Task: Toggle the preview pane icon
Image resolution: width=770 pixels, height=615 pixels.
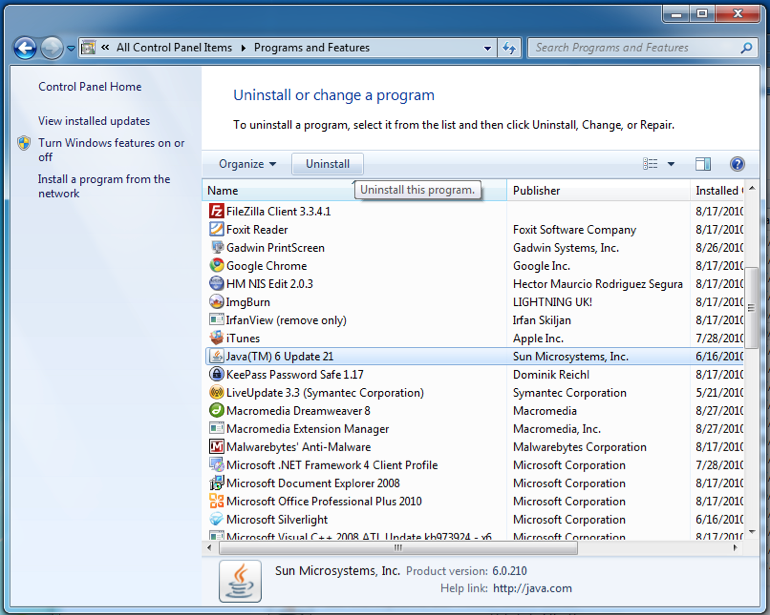Action: pos(703,164)
